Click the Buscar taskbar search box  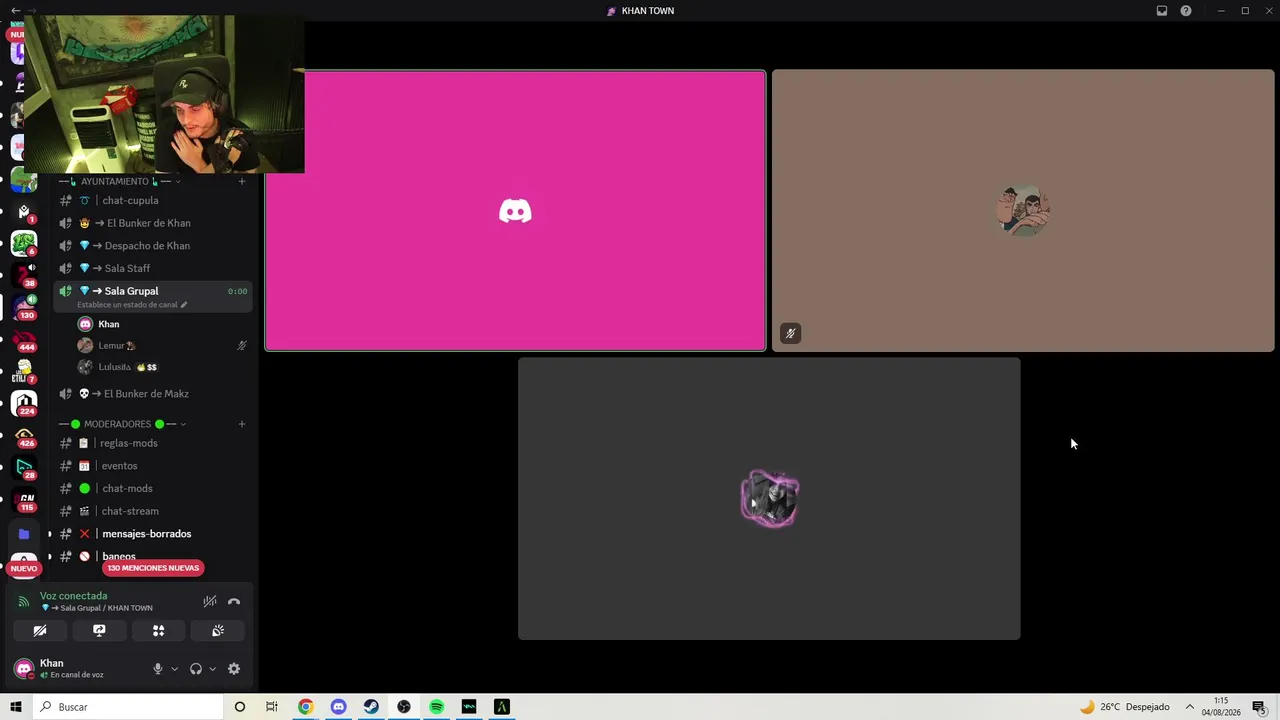tap(128, 707)
